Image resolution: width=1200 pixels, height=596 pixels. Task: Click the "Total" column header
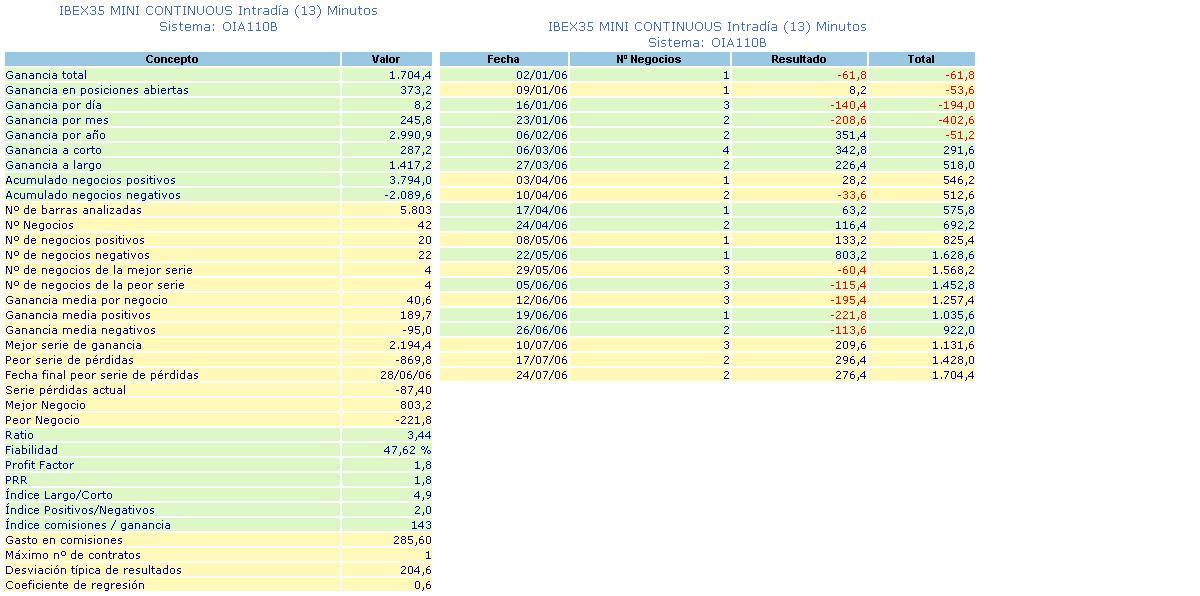(x=920, y=59)
